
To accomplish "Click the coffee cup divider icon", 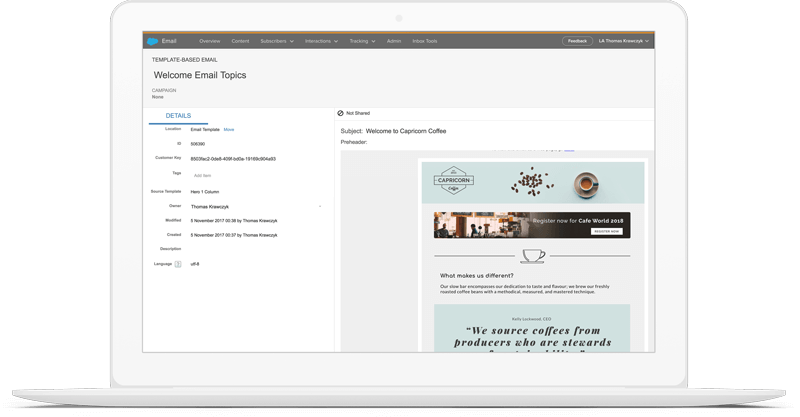I will coord(533,255).
